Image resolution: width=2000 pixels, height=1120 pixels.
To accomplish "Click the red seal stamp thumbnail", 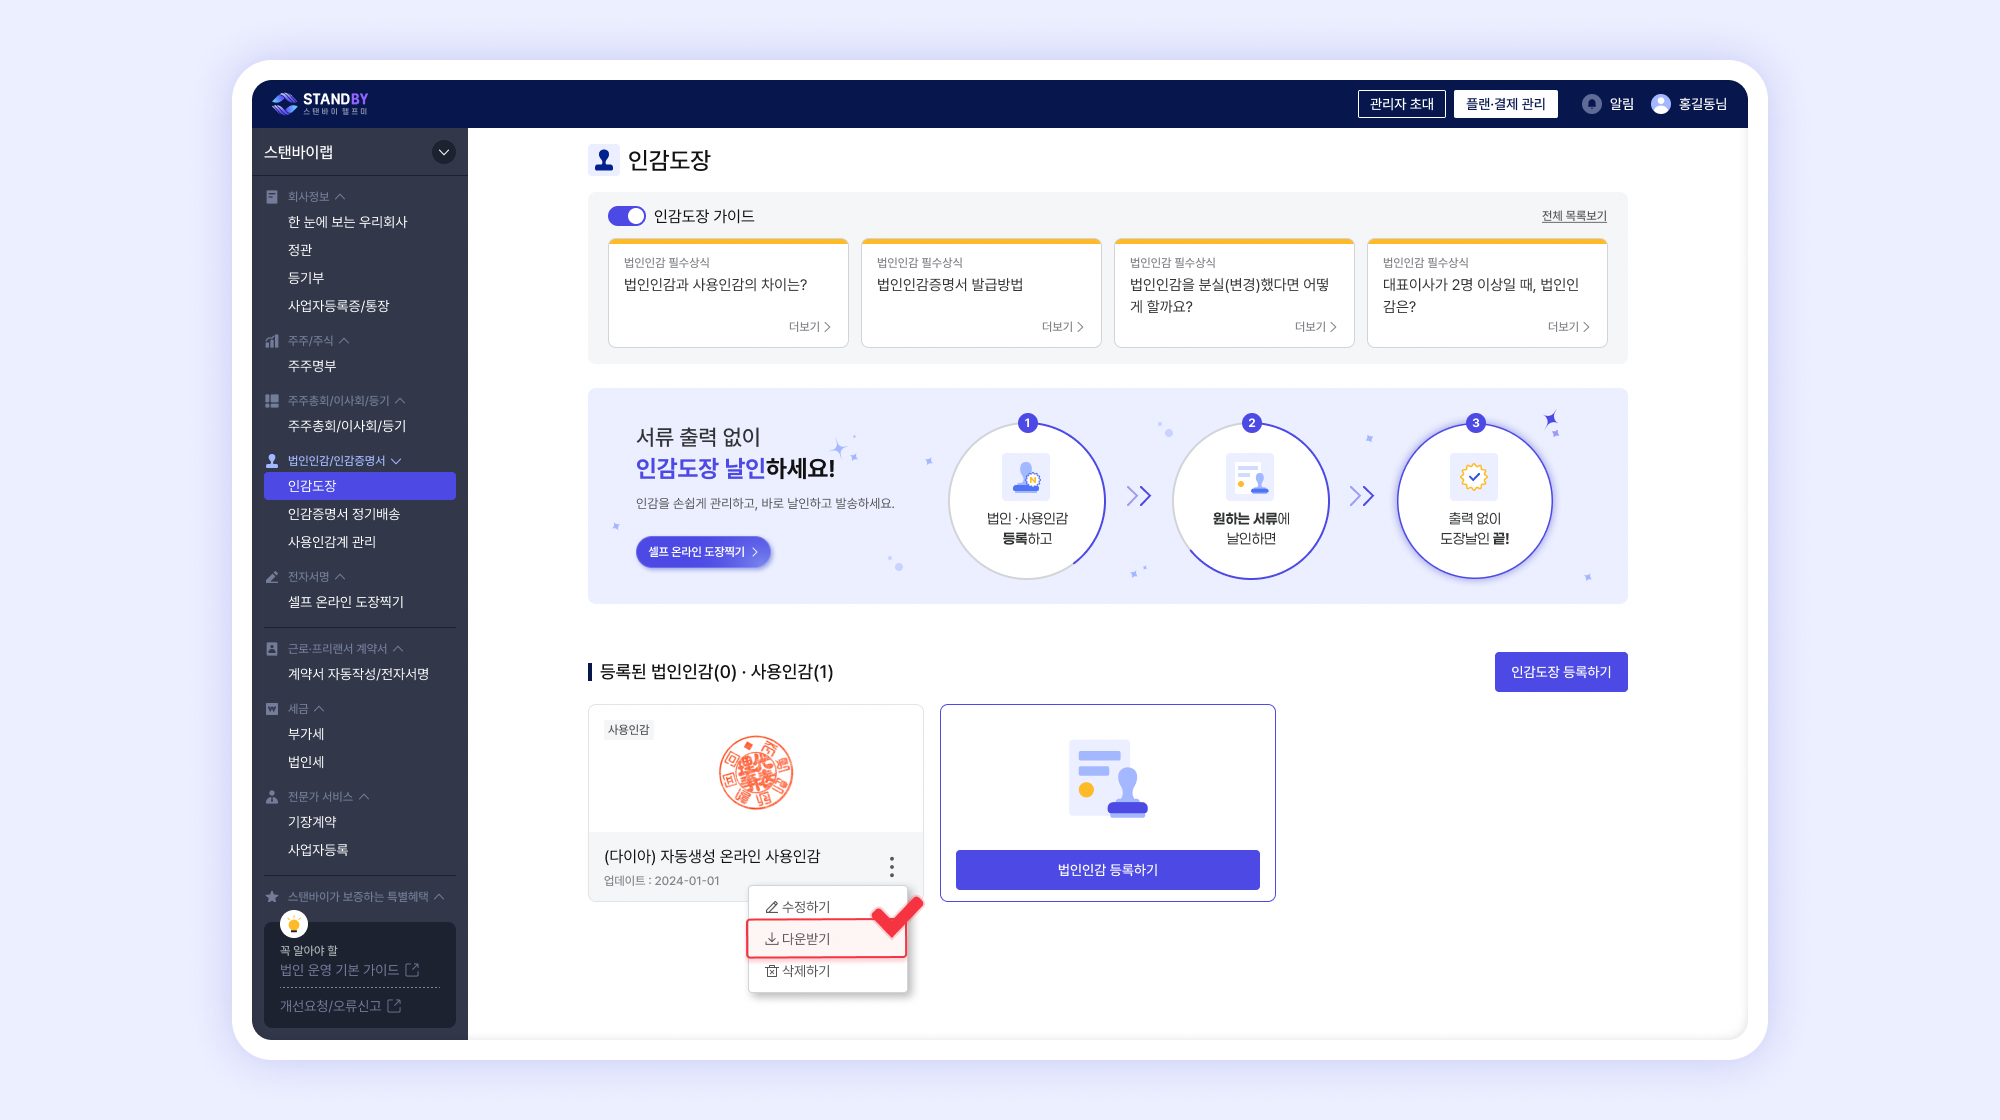I will (x=756, y=772).
